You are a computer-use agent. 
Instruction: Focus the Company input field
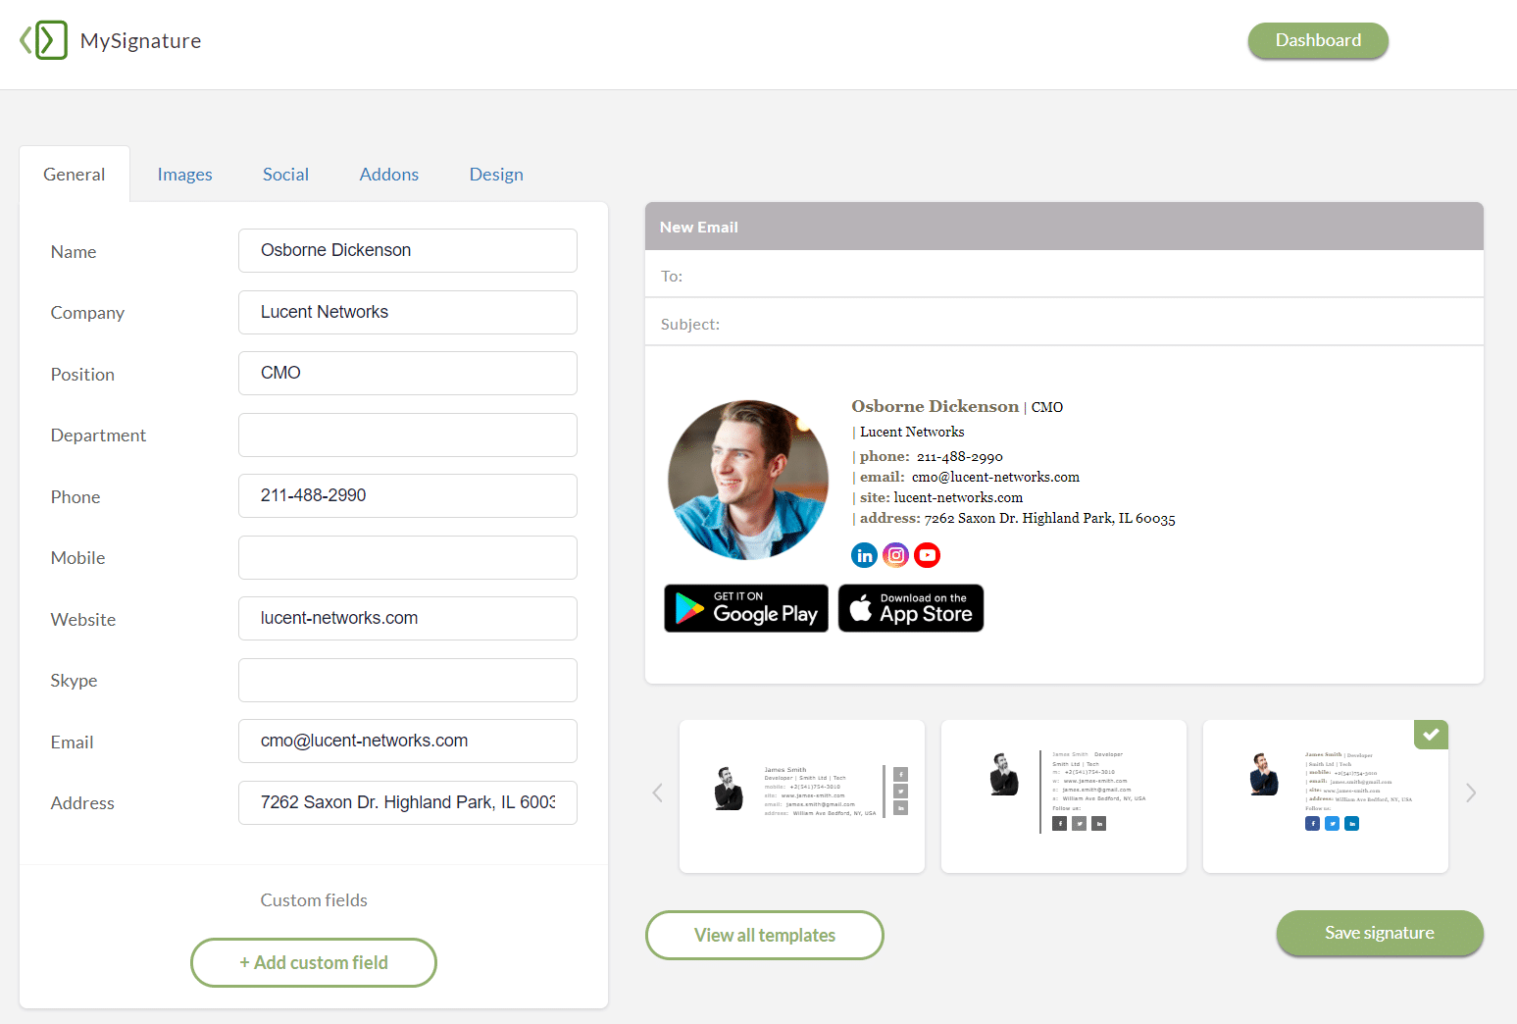[408, 312]
